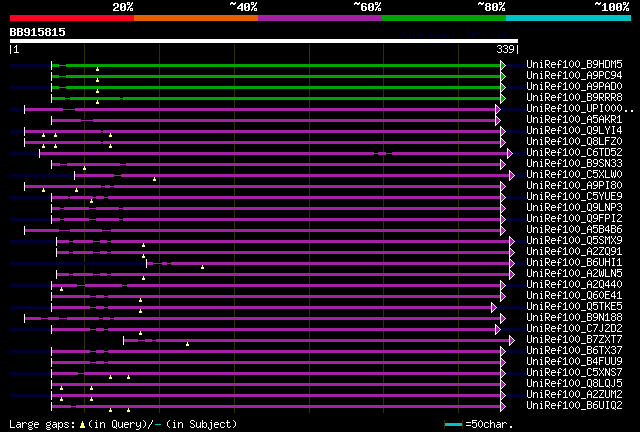Click the 339 query end position label
Screen dimensions: 640x432
tap(505, 49)
